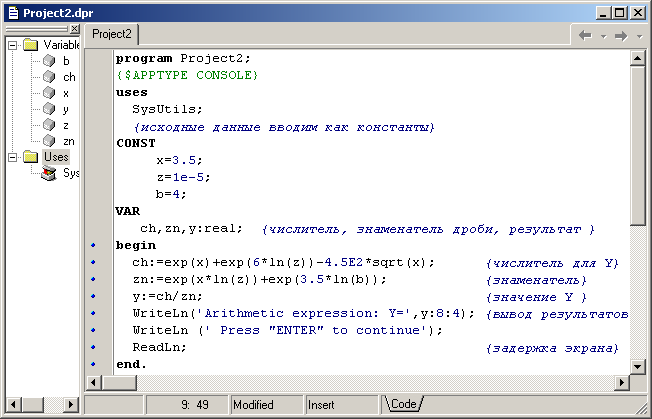Set breakpoint on the y:=ch/zn line dot
This screenshot has width=652, height=419.
pyautogui.click(x=93, y=296)
